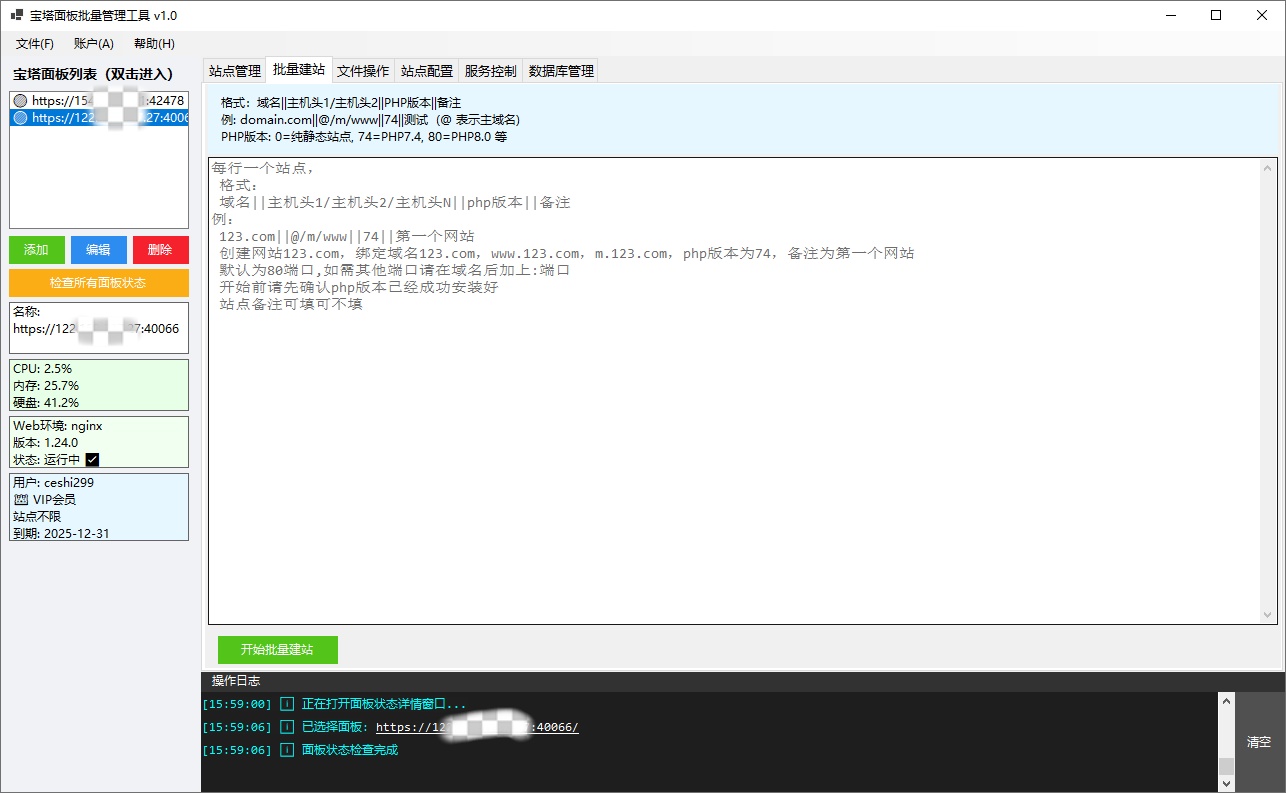Click inside the batch site input text area

click(735, 450)
